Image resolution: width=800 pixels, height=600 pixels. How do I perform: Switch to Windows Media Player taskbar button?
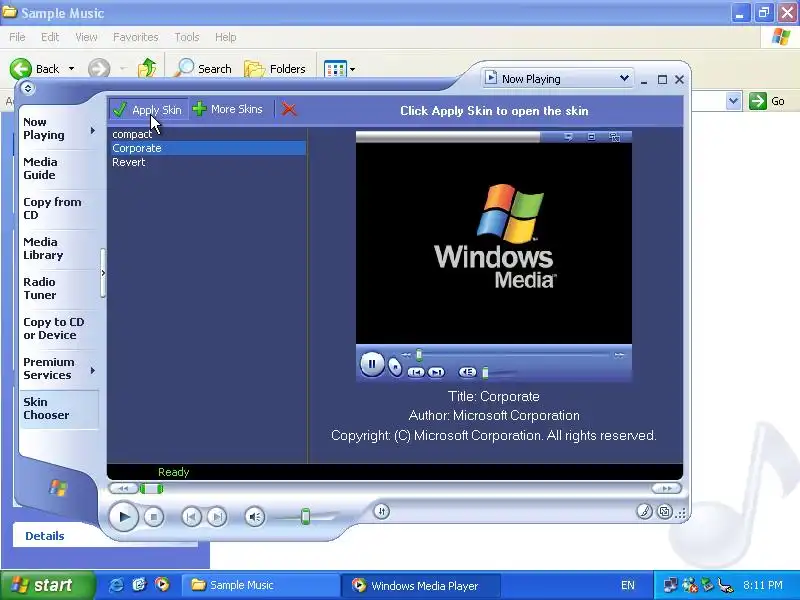click(x=420, y=585)
